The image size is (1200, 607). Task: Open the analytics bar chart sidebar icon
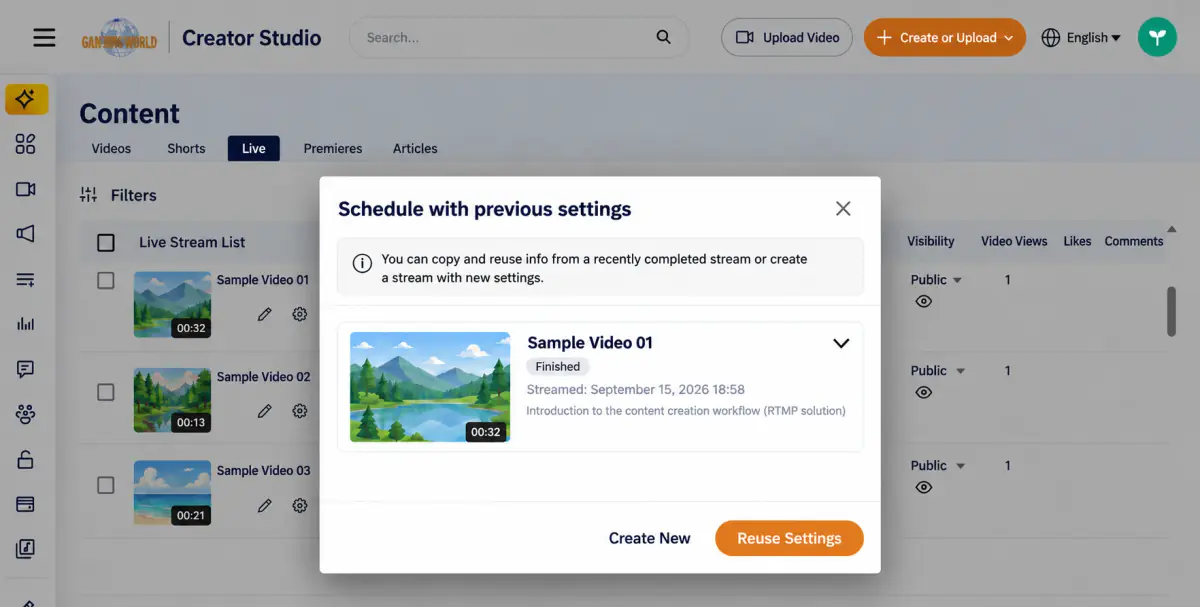pyautogui.click(x=26, y=324)
